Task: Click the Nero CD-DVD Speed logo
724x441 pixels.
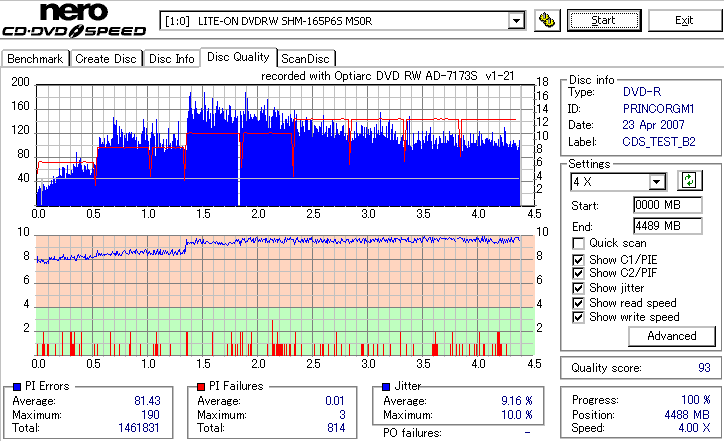Action: (x=74, y=20)
